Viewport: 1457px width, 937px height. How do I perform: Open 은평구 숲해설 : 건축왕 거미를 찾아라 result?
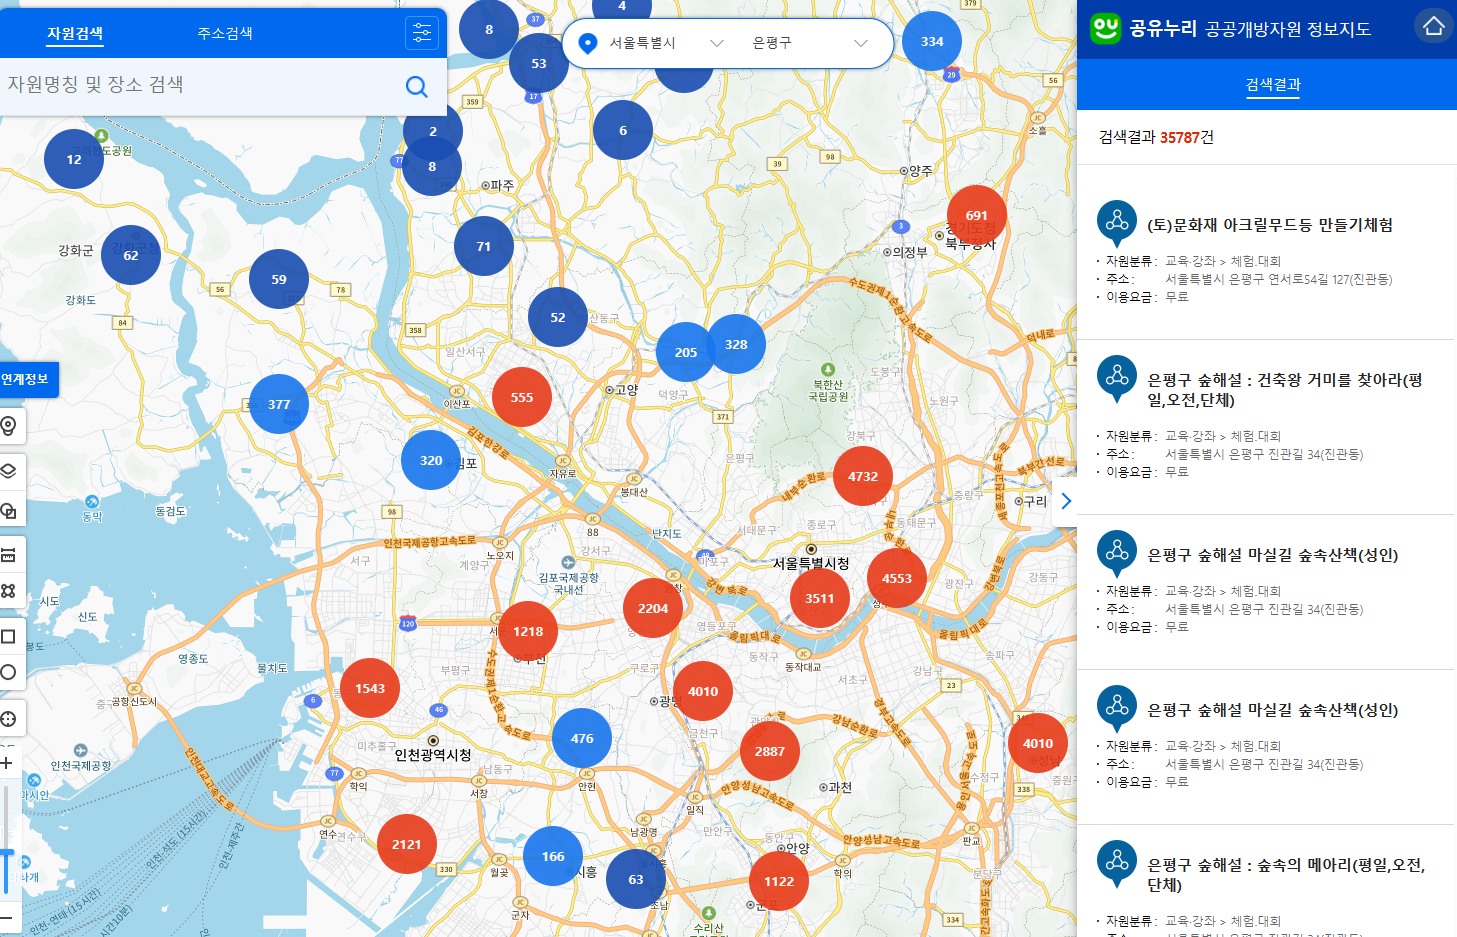coord(1285,390)
